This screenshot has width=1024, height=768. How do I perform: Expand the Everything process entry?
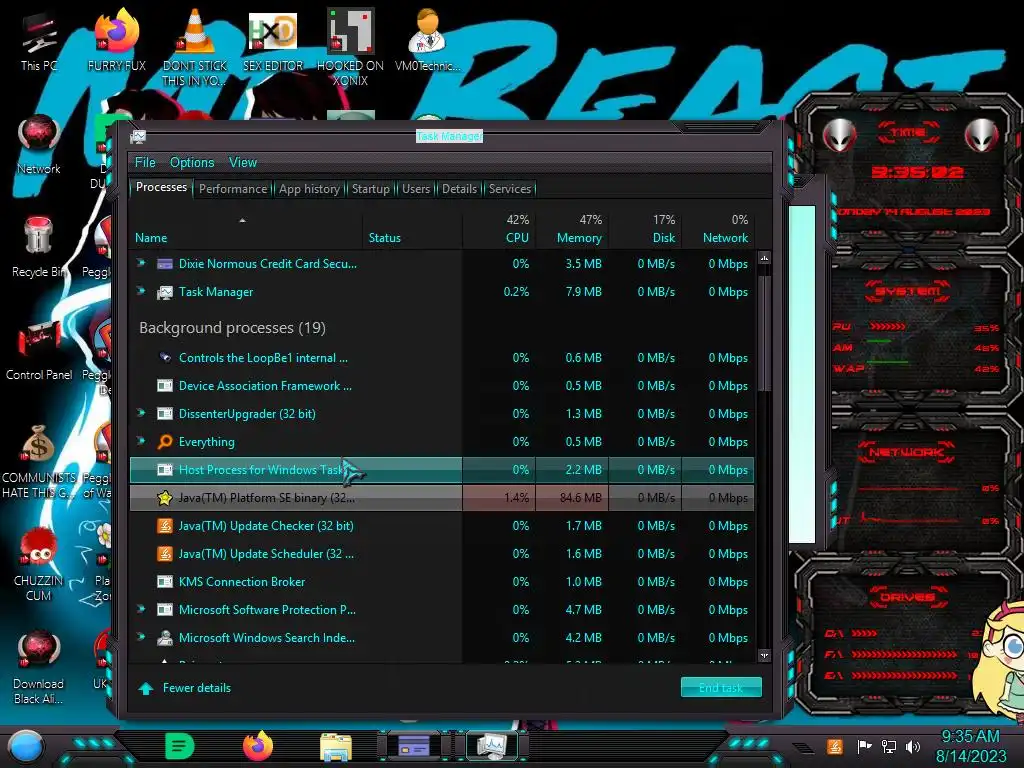tap(140, 441)
